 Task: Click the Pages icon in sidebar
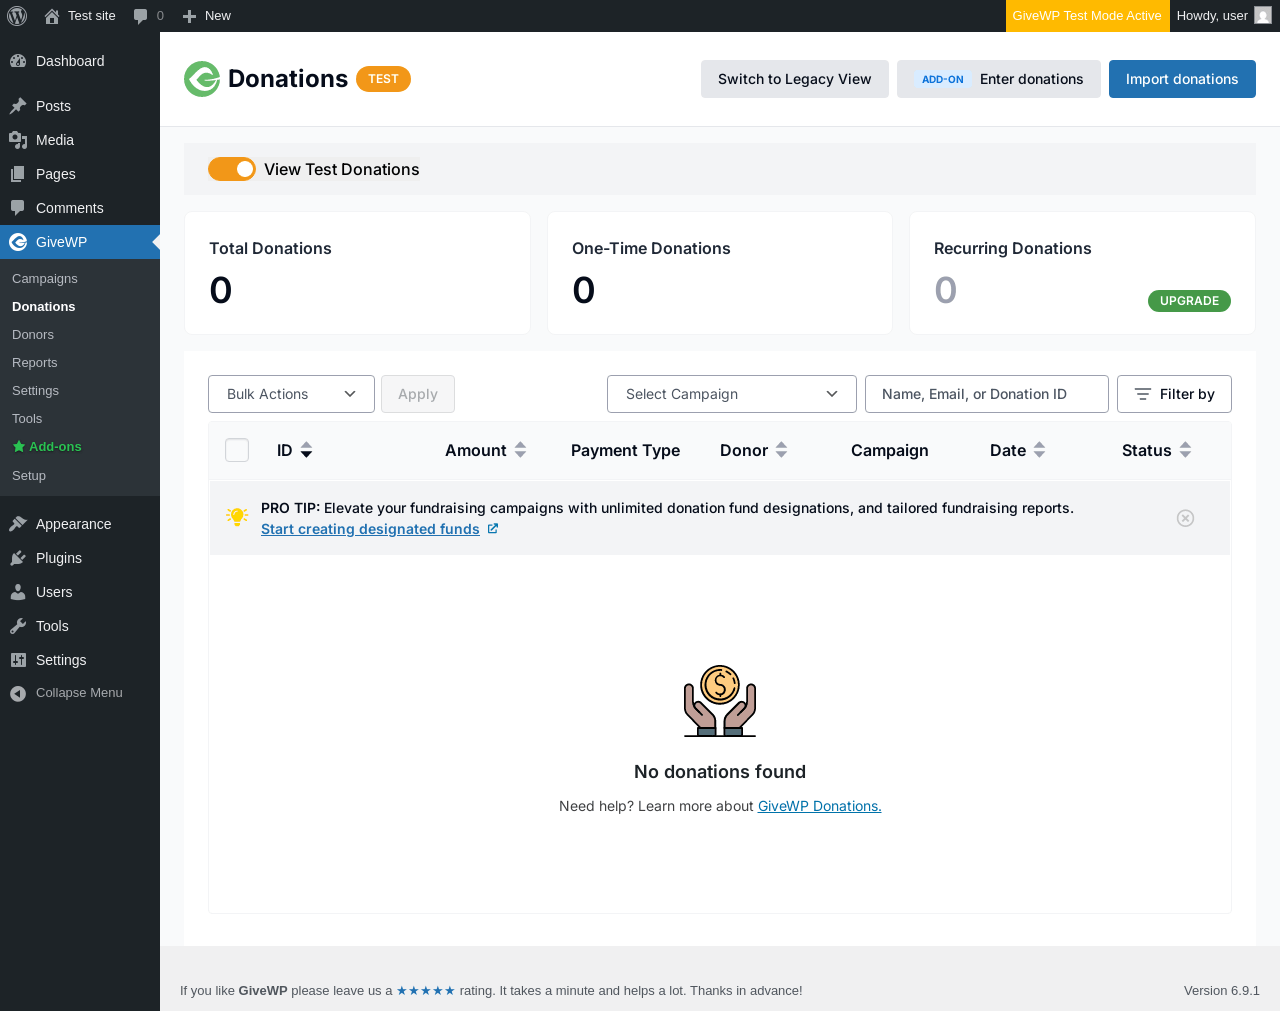(x=18, y=174)
